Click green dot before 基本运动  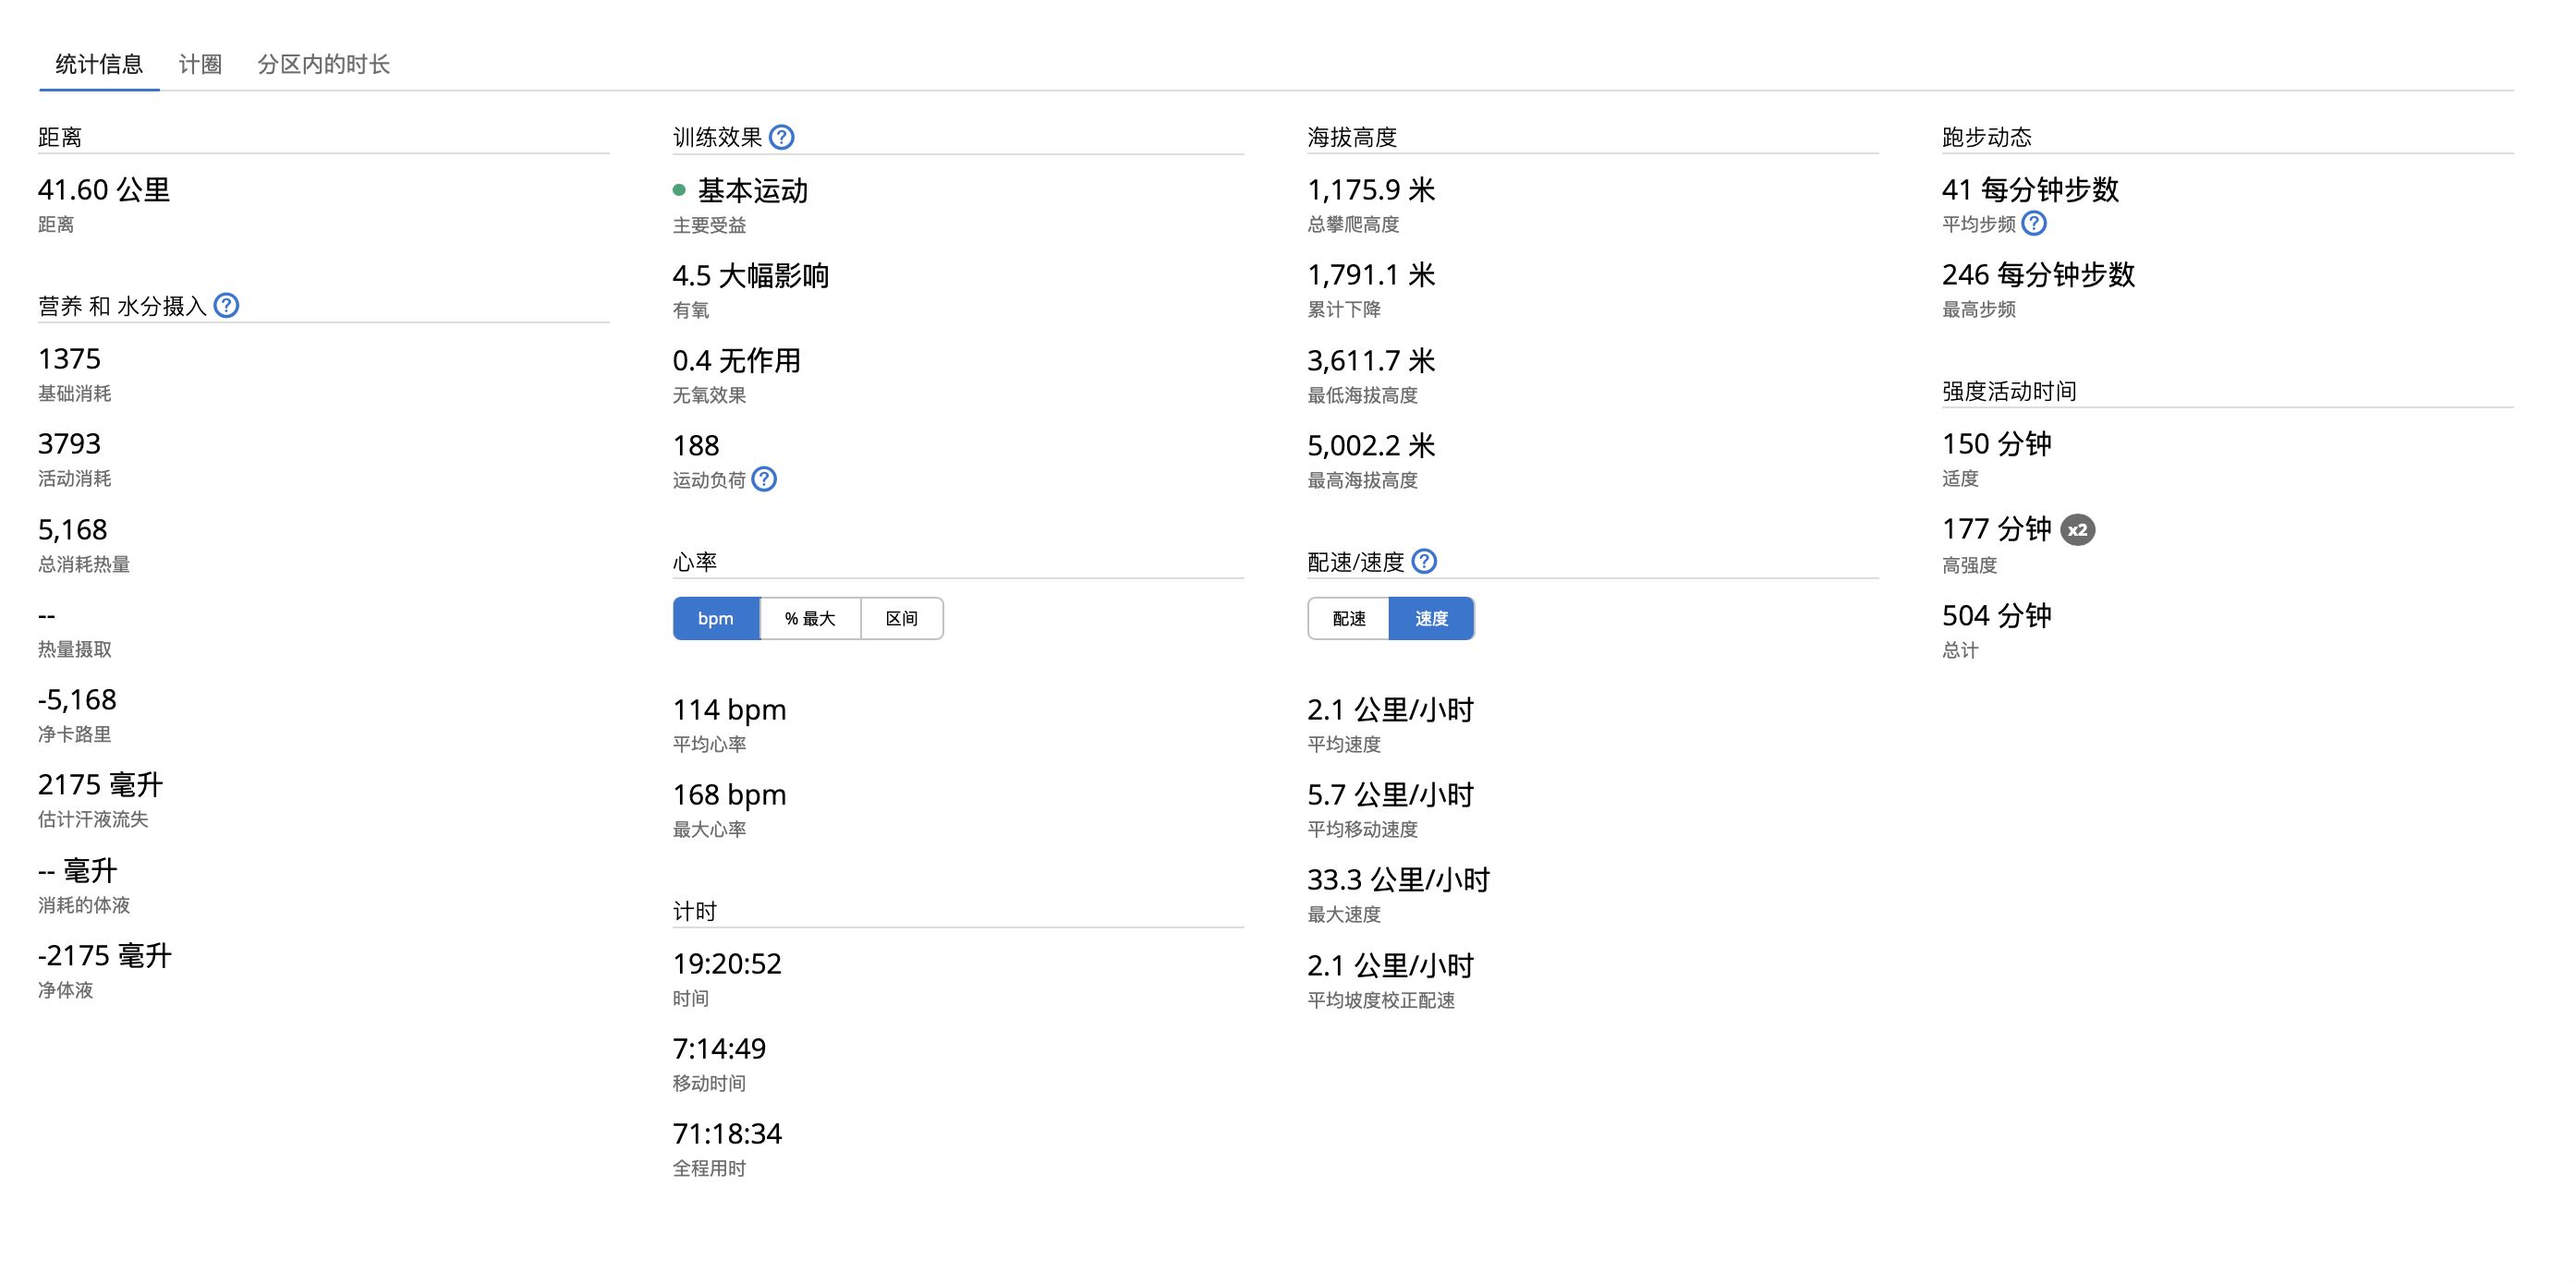[x=679, y=190]
